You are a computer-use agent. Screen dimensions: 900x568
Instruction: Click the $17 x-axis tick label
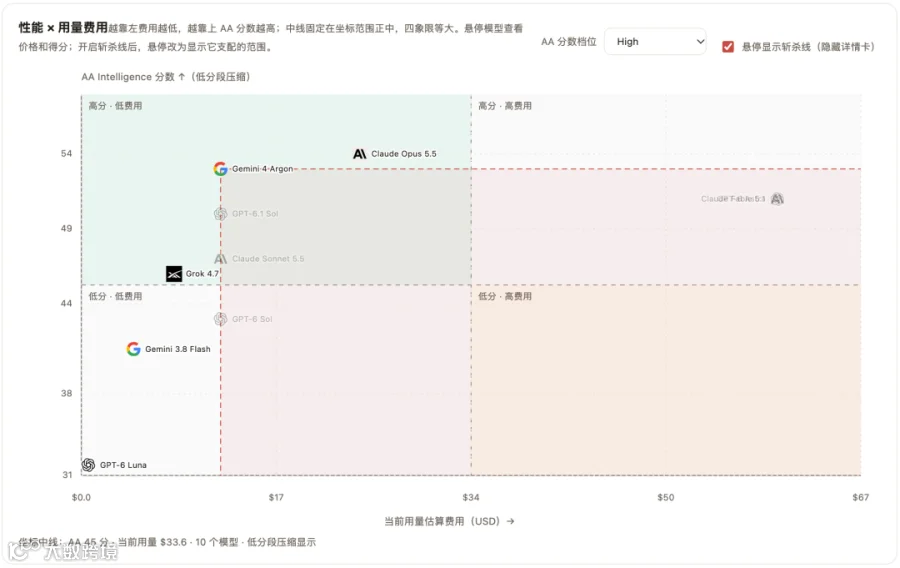(276, 497)
